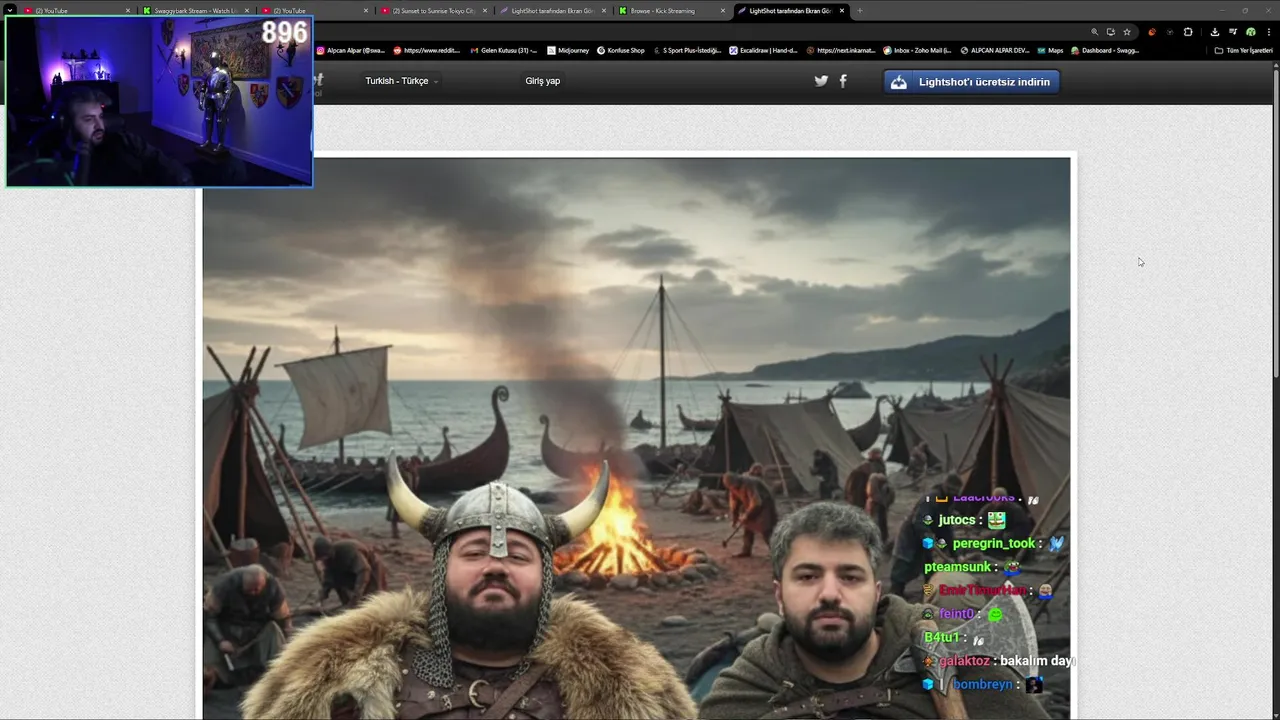Image resolution: width=1280 pixels, height=720 pixels.
Task: Click chat username 'pteamsunk'
Action: click(958, 567)
